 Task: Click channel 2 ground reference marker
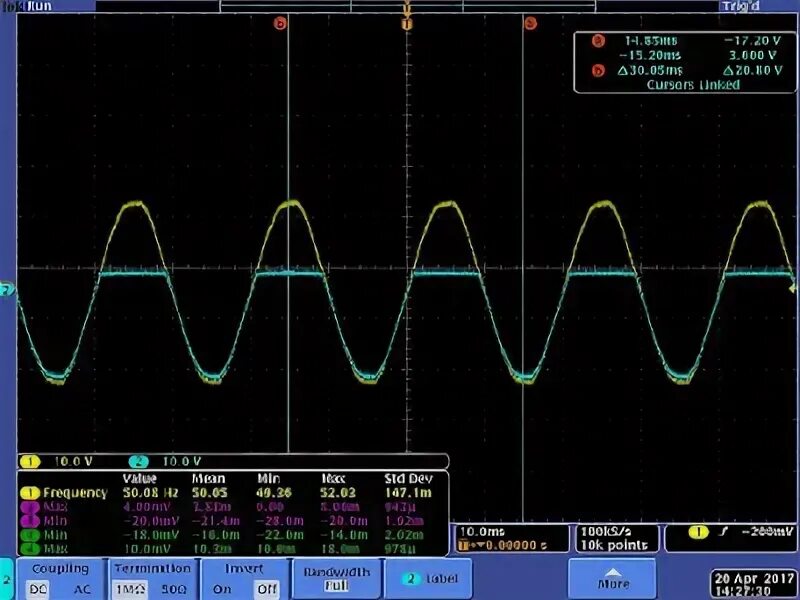tap(7, 290)
